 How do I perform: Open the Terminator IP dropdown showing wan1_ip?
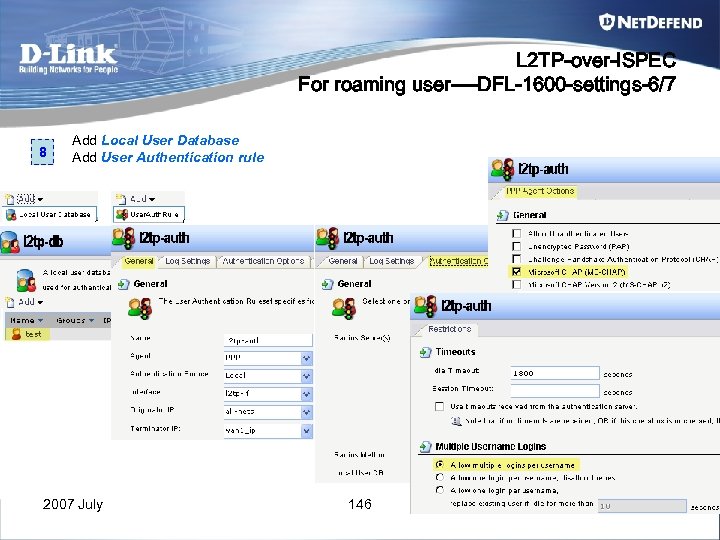(x=306, y=431)
